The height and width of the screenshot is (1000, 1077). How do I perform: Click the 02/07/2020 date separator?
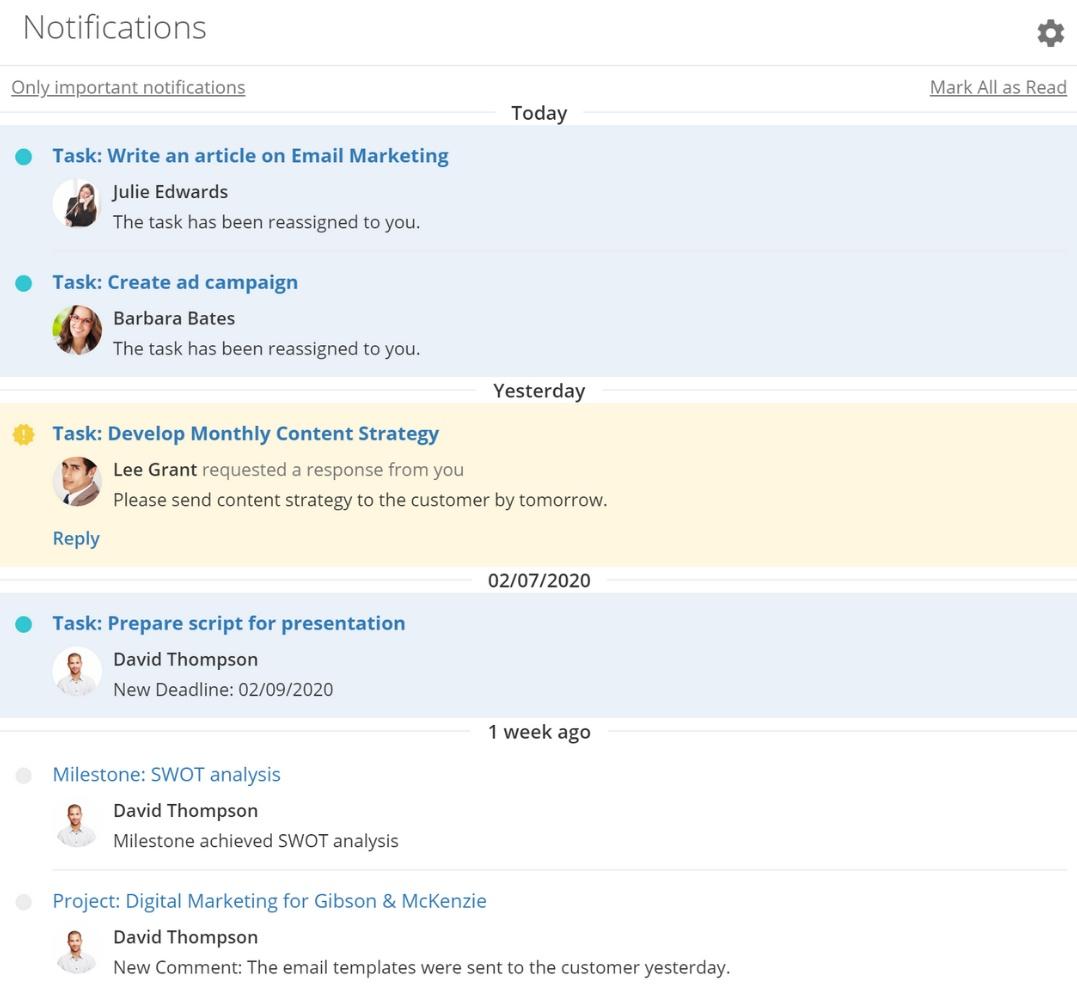coord(539,580)
